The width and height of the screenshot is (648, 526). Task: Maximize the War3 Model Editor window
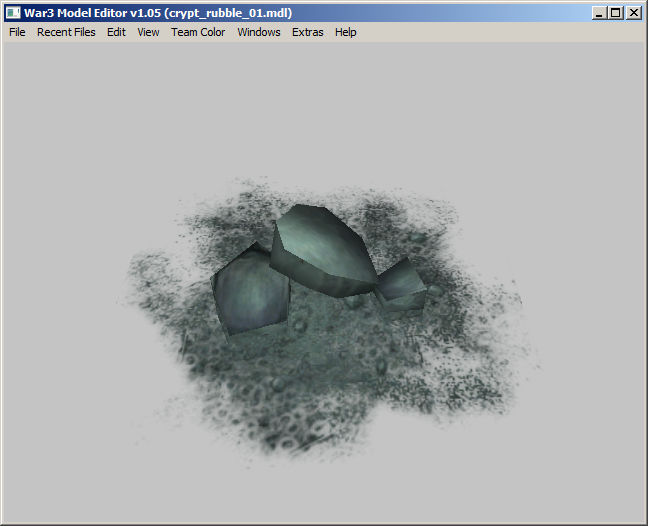tap(616, 13)
